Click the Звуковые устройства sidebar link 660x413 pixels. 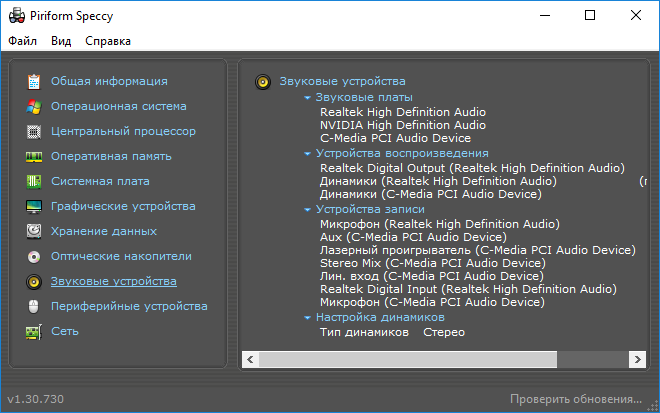click(x=113, y=281)
